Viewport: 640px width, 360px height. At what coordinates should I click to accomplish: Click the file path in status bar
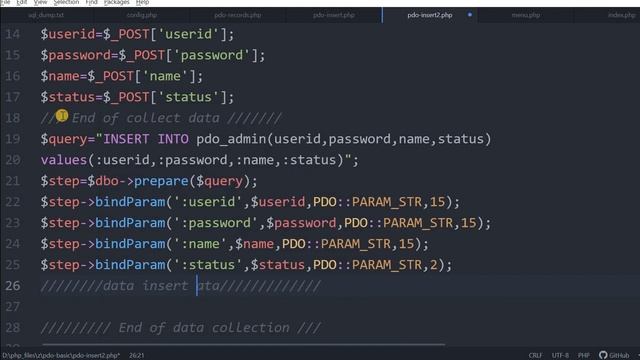tap(60, 356)
